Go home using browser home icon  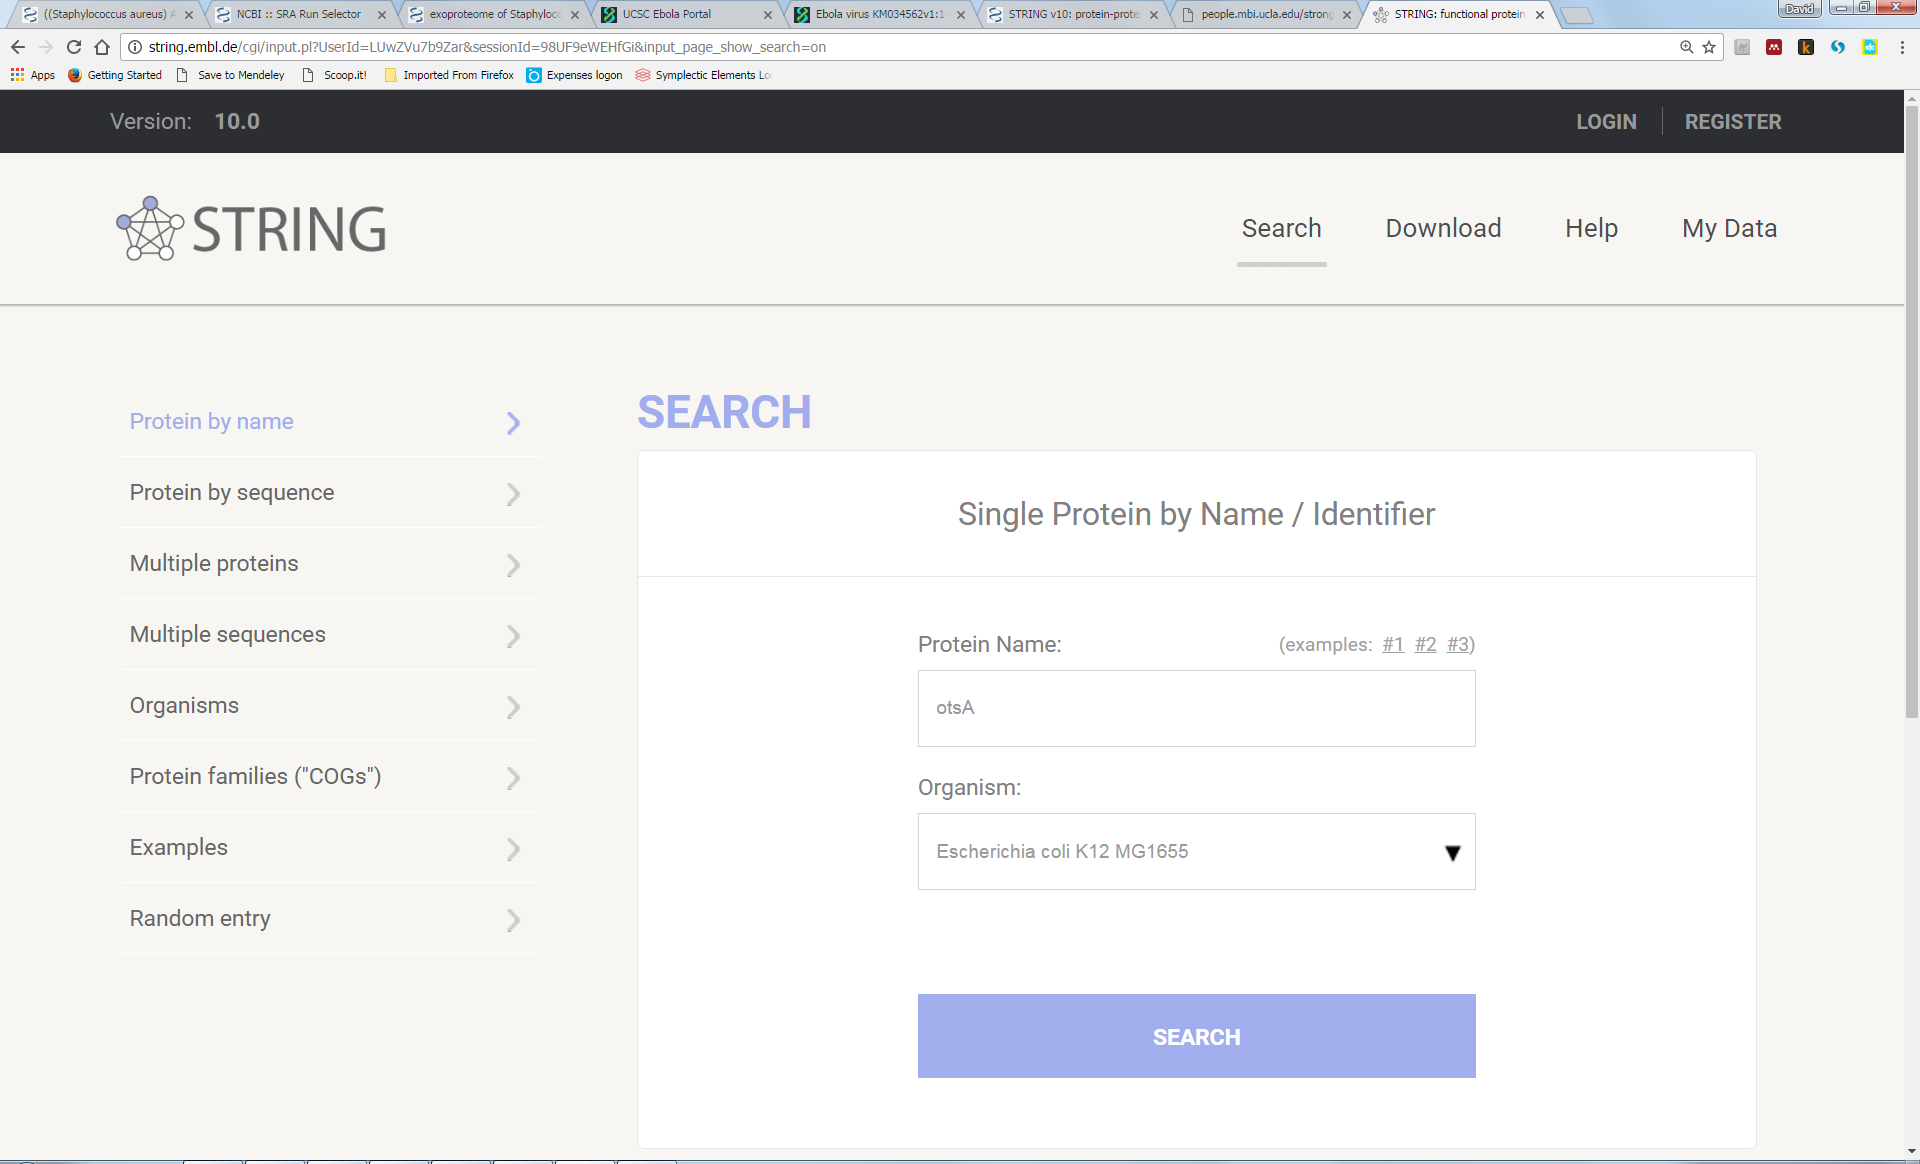(x=102, y=47)
